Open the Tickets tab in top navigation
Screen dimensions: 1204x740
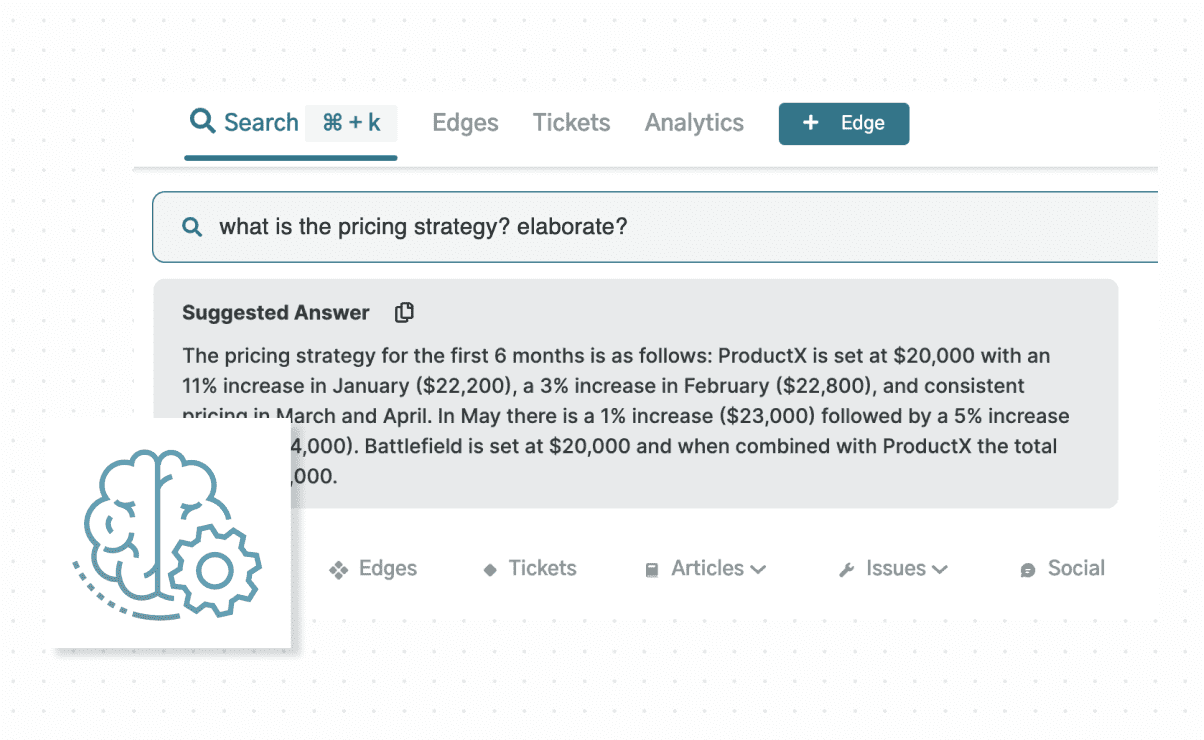pos(571,123)
